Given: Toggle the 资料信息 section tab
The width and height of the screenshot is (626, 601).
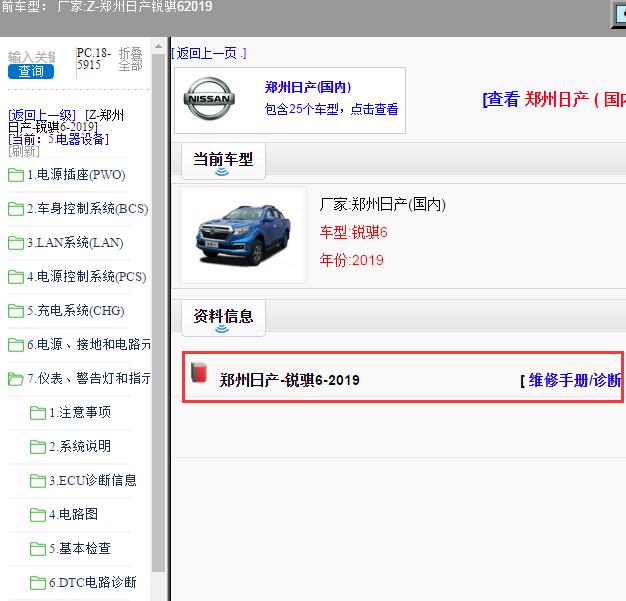Looking at the screenshot, I should [x=223, y=318].
